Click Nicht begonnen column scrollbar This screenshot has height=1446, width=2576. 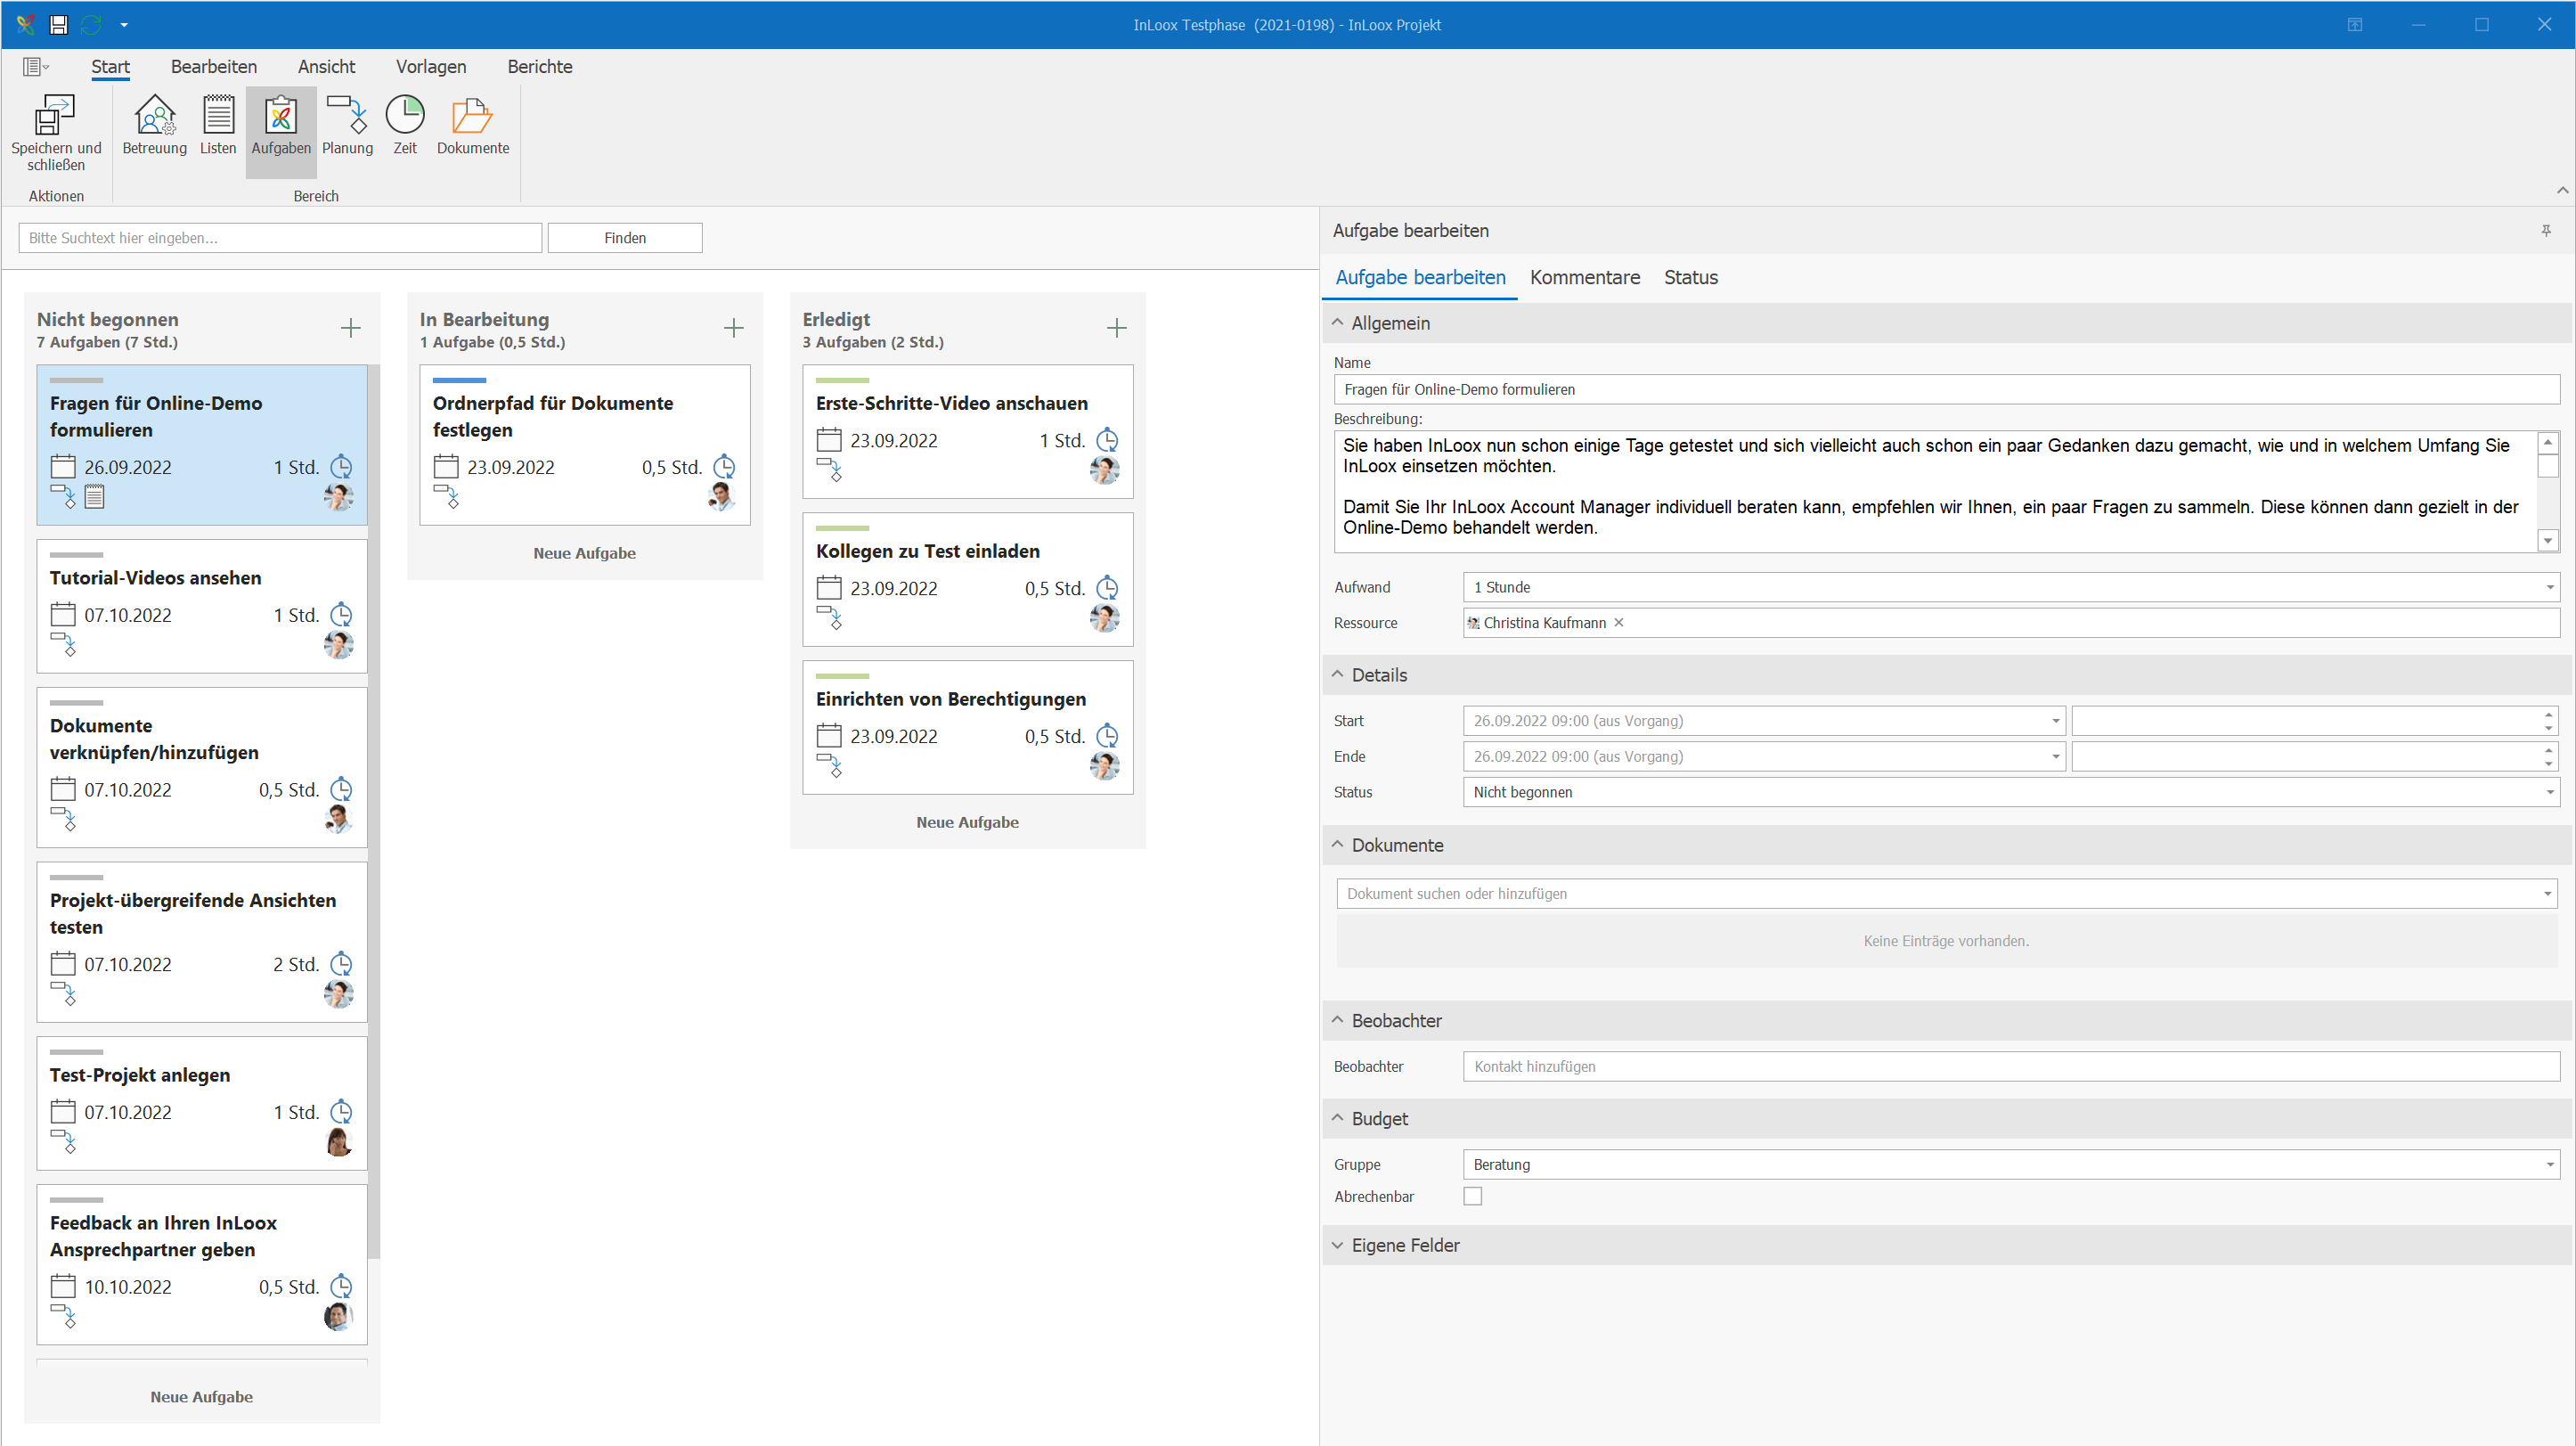tap(374, 810)
